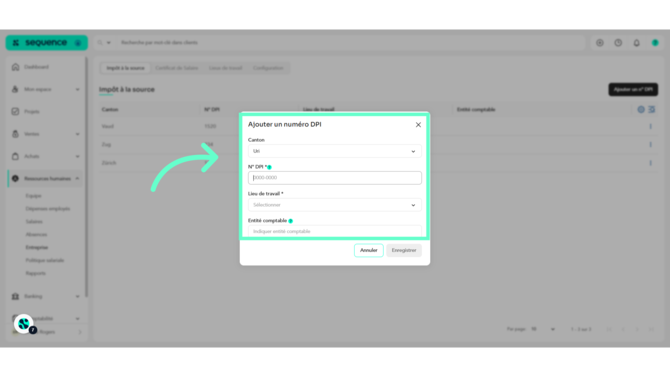Click the search magnifier icon

[x=100, y=43]
